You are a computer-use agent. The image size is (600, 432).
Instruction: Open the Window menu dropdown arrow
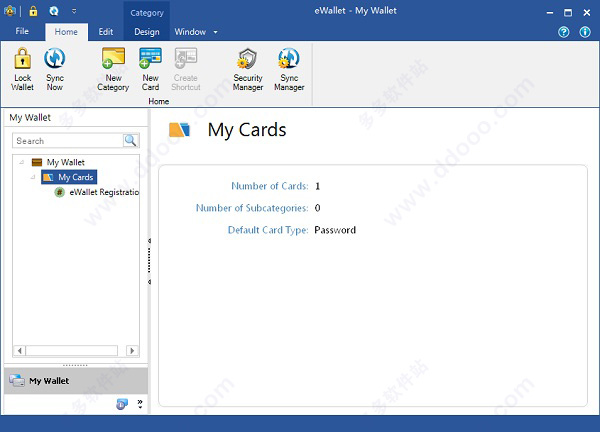215,32
